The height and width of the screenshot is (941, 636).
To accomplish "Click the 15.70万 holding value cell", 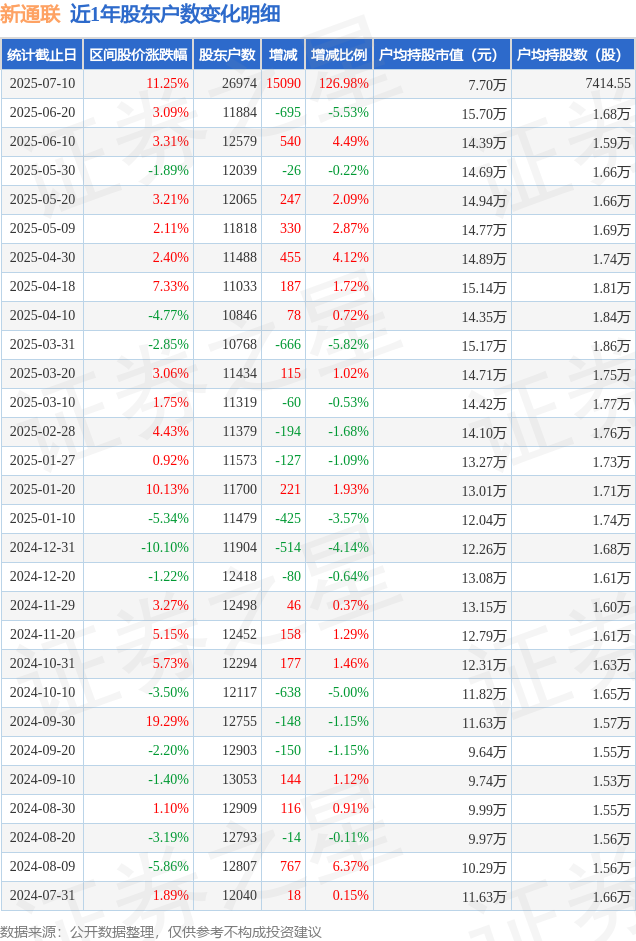I will [484, 113].
